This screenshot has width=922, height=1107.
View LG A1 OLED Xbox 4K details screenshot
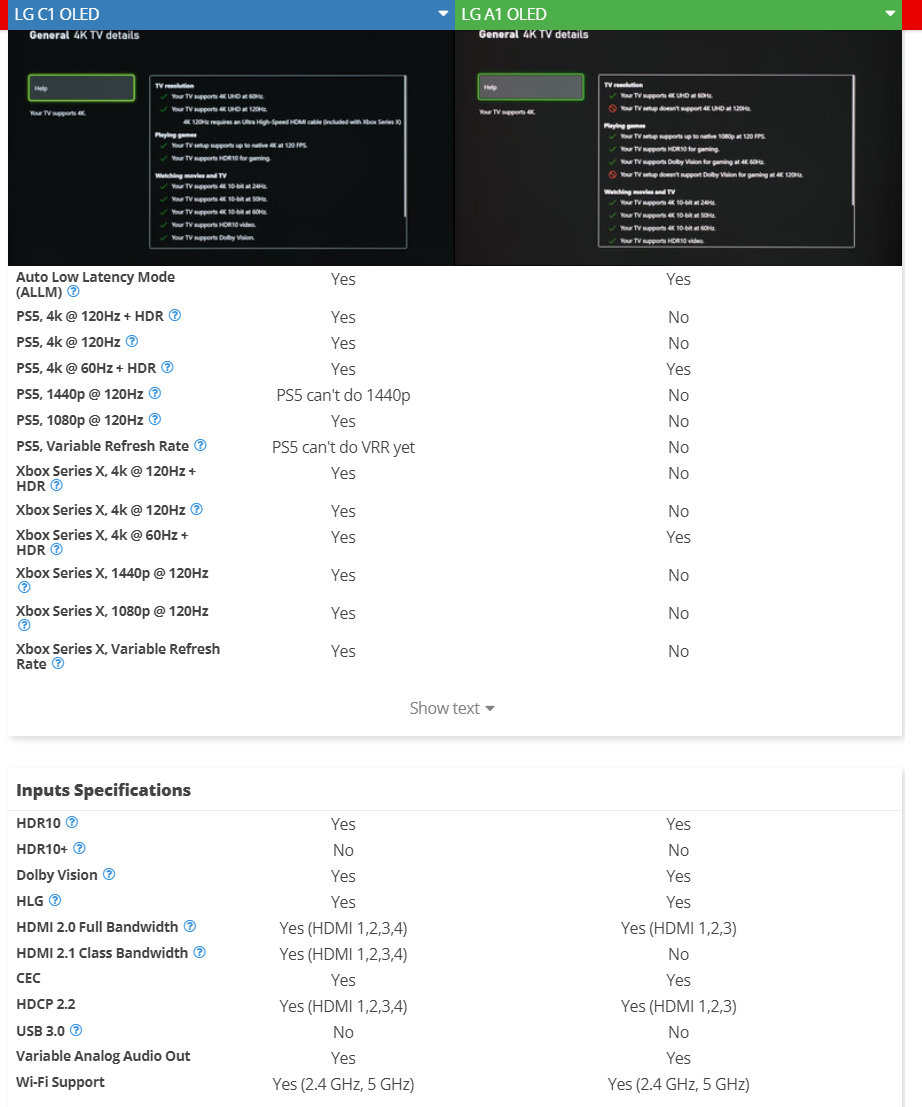pyautogui.click(x=678, y=148)
